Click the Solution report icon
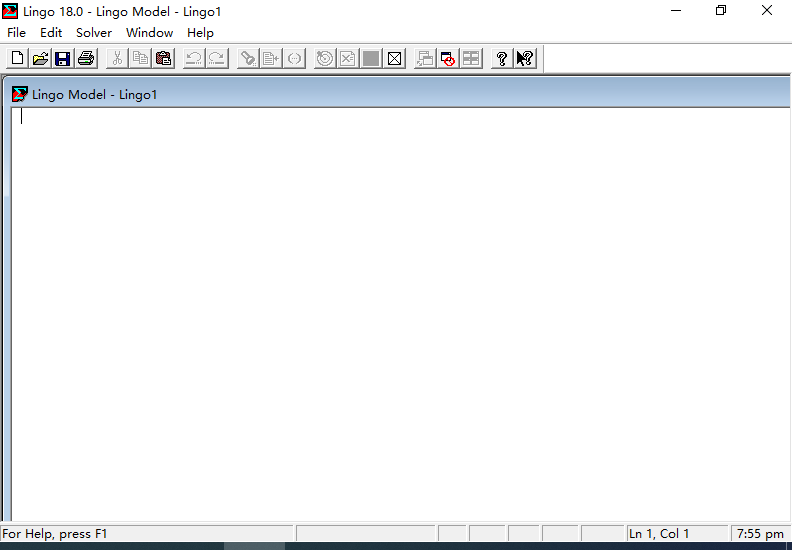This screenshot has height=550, width=792. (x=348, y=59)
